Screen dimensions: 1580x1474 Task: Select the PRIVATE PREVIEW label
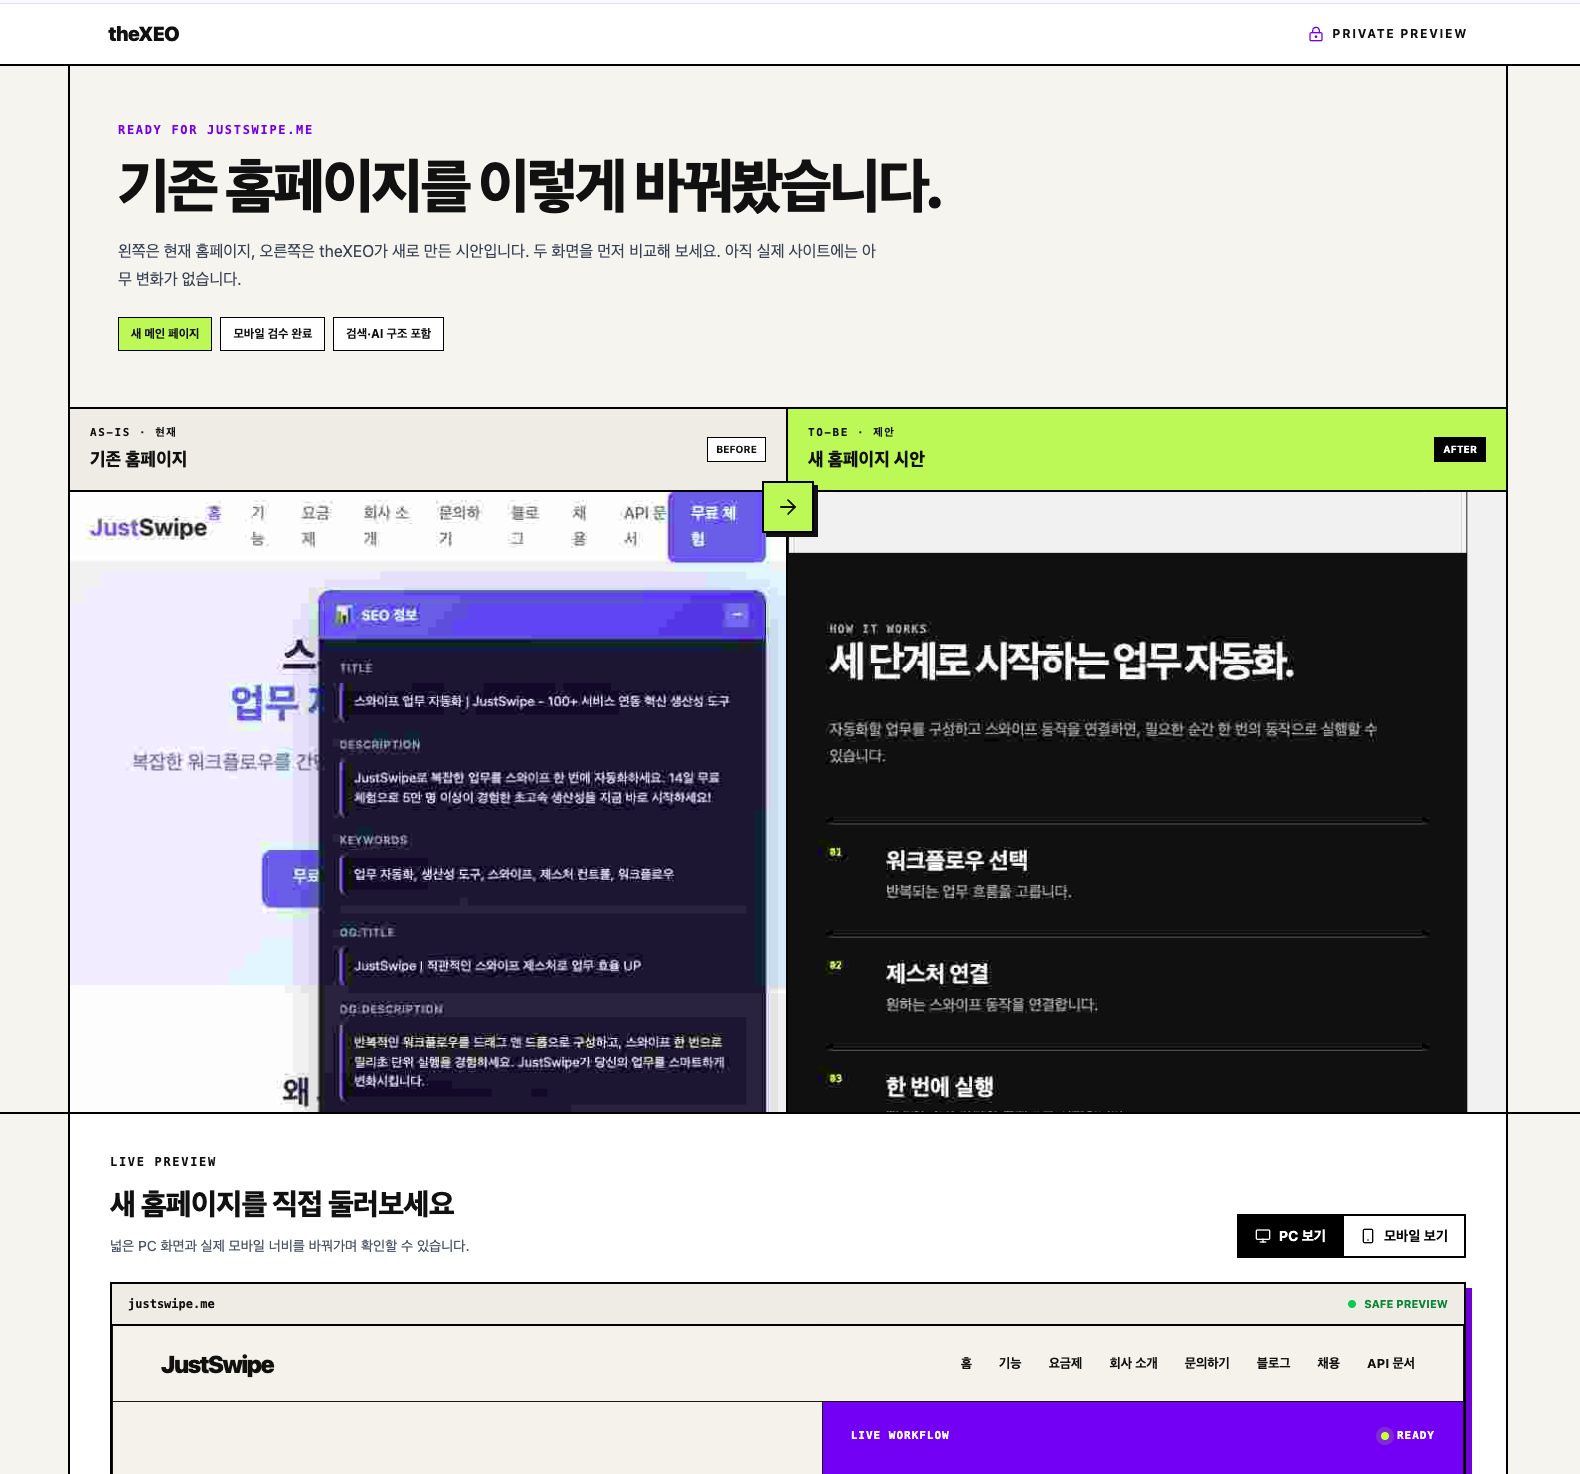(1399, 34)
